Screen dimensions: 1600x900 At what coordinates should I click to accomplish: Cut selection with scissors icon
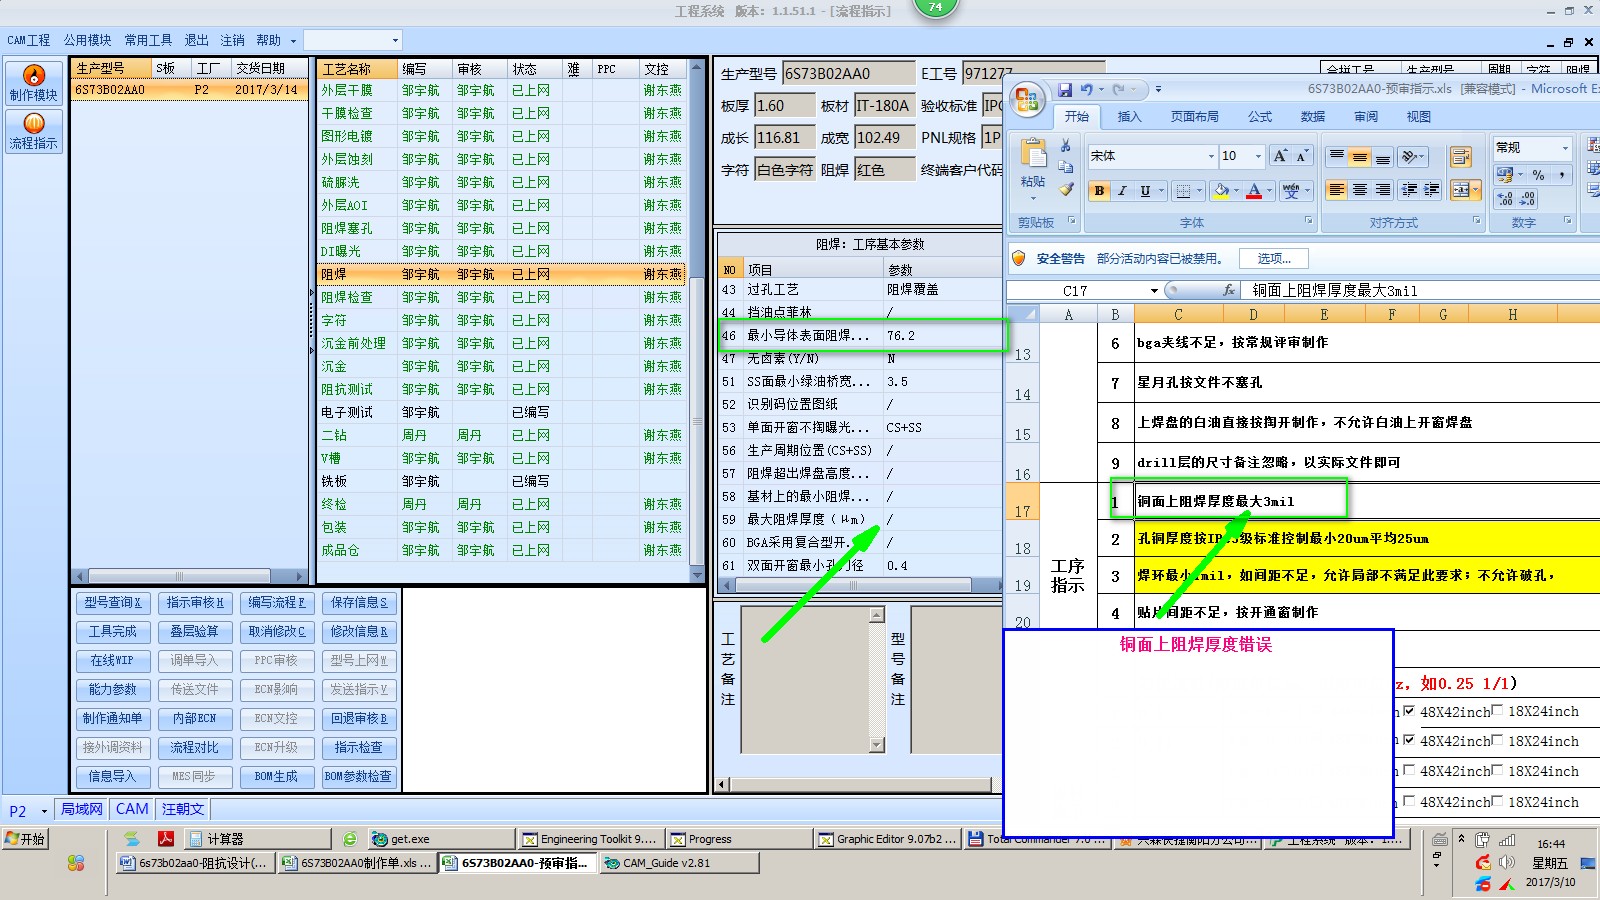pyautogui.click(x=1066, y=146)
